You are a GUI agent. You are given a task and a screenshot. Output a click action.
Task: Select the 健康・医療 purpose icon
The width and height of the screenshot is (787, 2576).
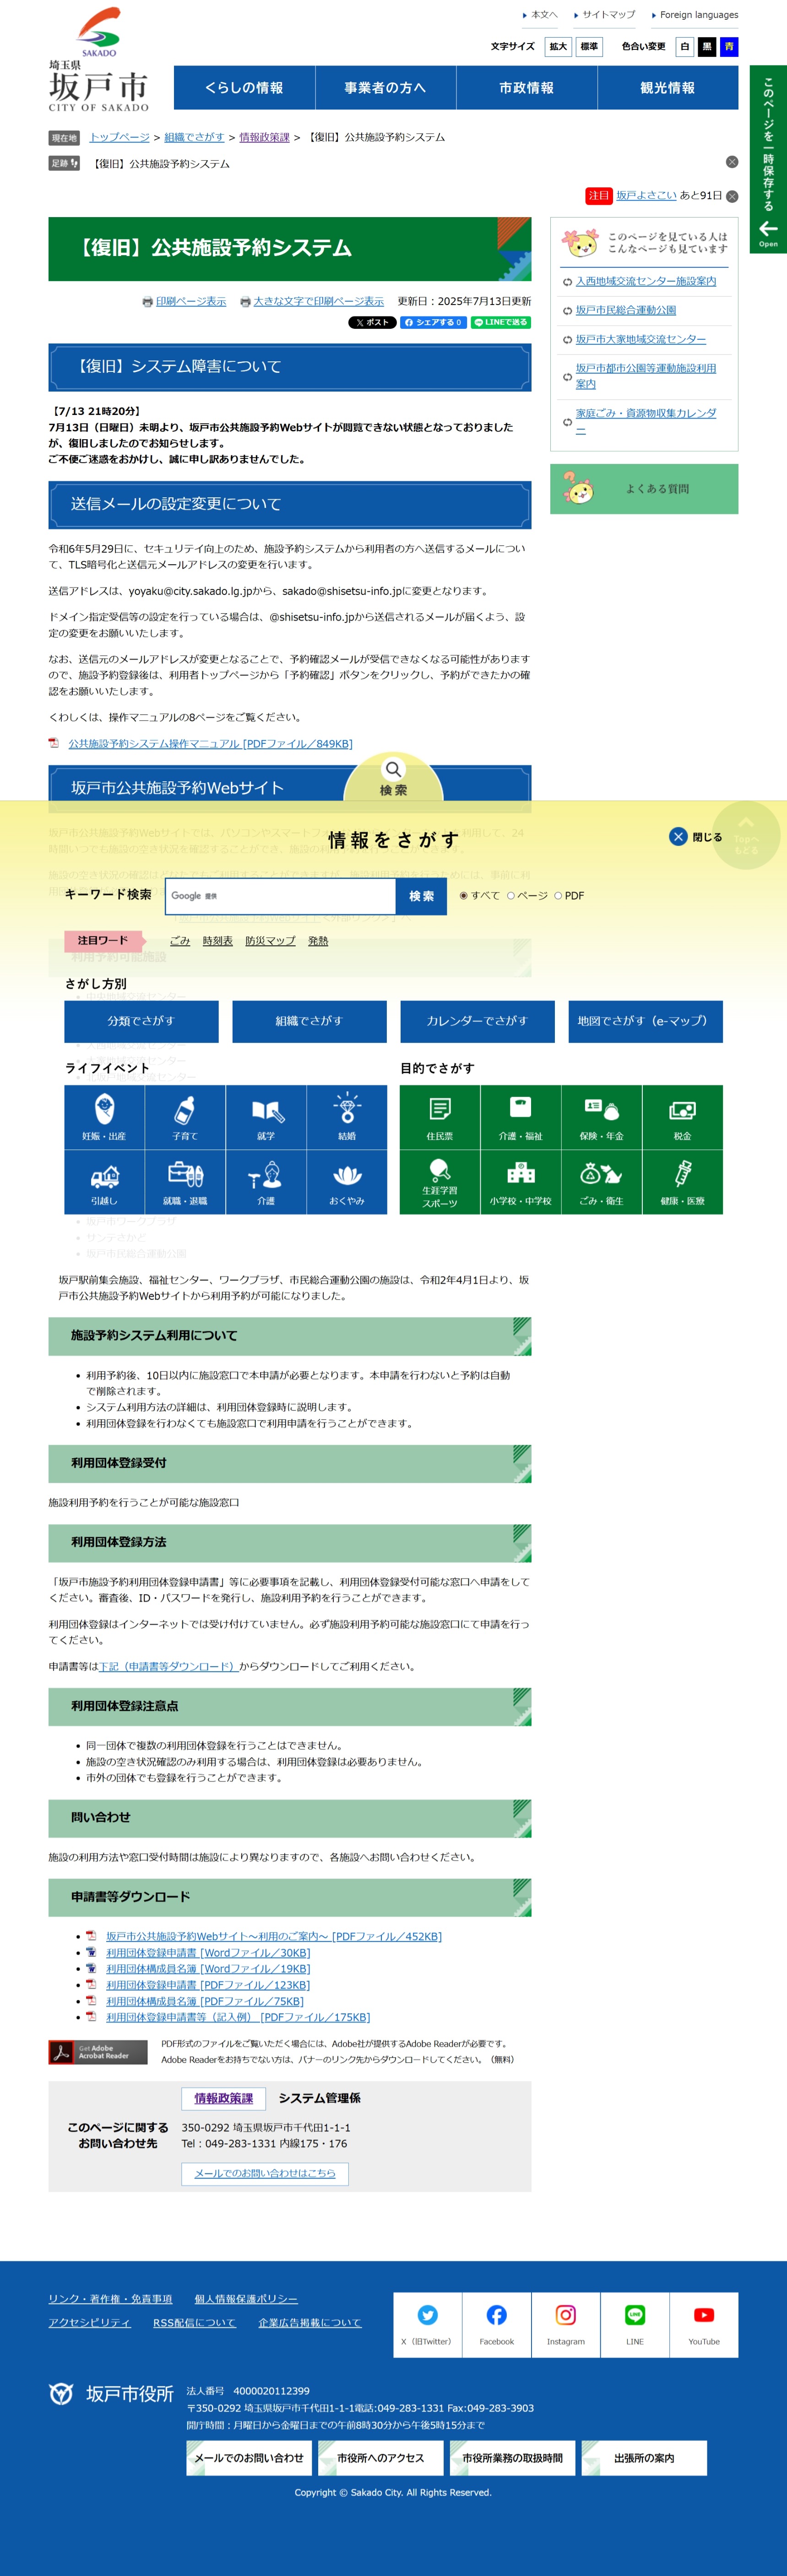coord(682,1182)
